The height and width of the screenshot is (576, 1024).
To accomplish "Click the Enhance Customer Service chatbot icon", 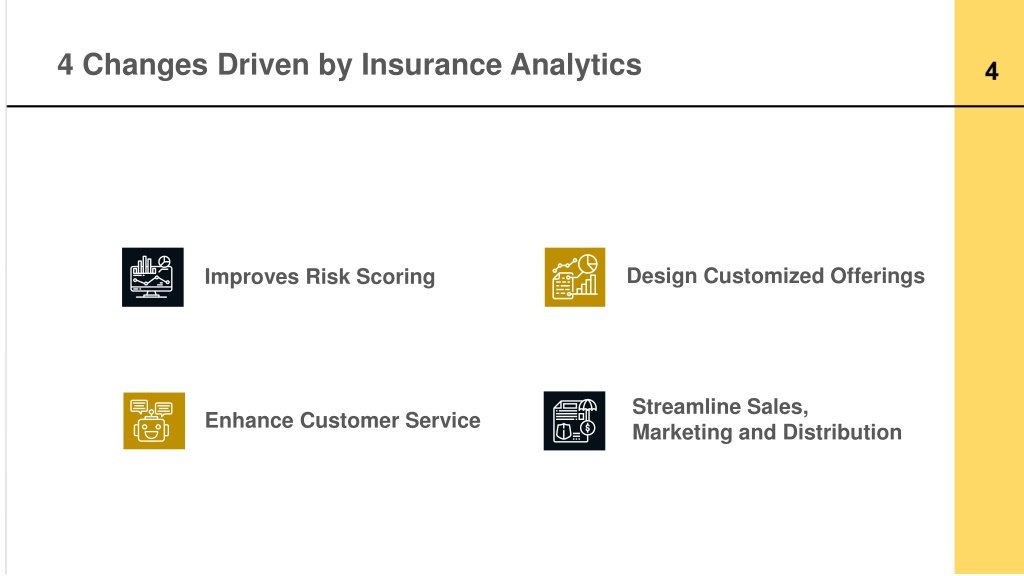I will (154, 421).
